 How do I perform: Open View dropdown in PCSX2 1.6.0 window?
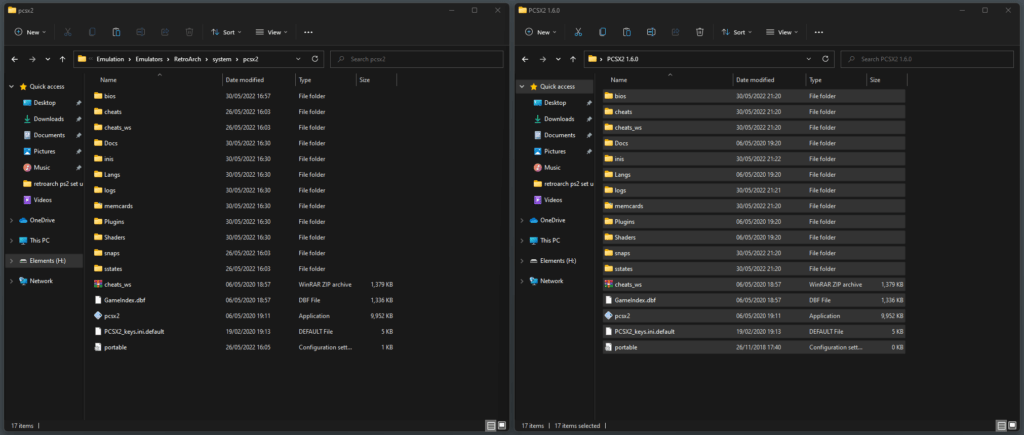tap(782, 32)
